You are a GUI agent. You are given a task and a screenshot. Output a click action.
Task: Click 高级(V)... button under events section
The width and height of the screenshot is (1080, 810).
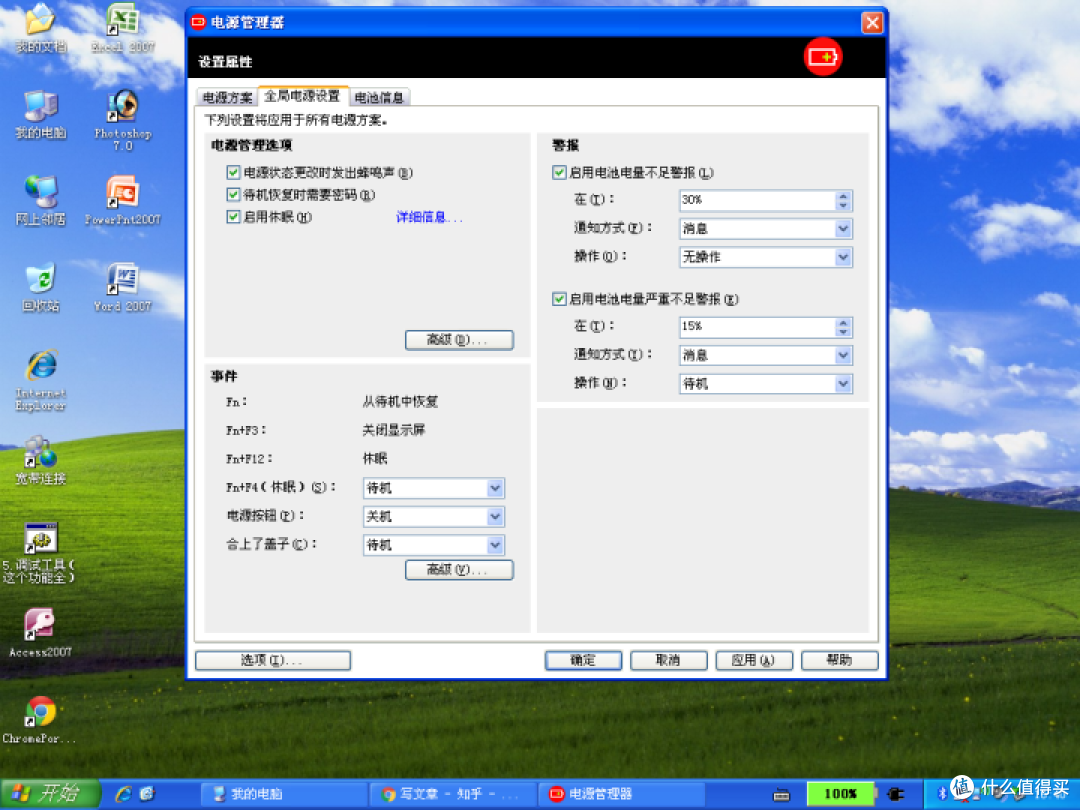coord(459,570)
